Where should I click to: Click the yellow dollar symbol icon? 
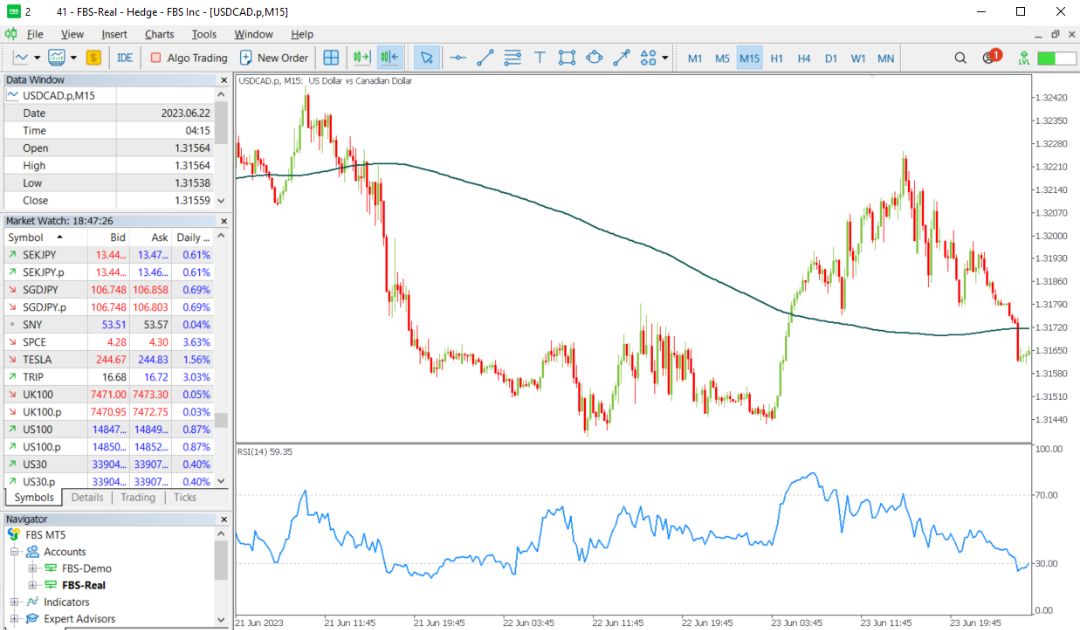pos(94,58)
